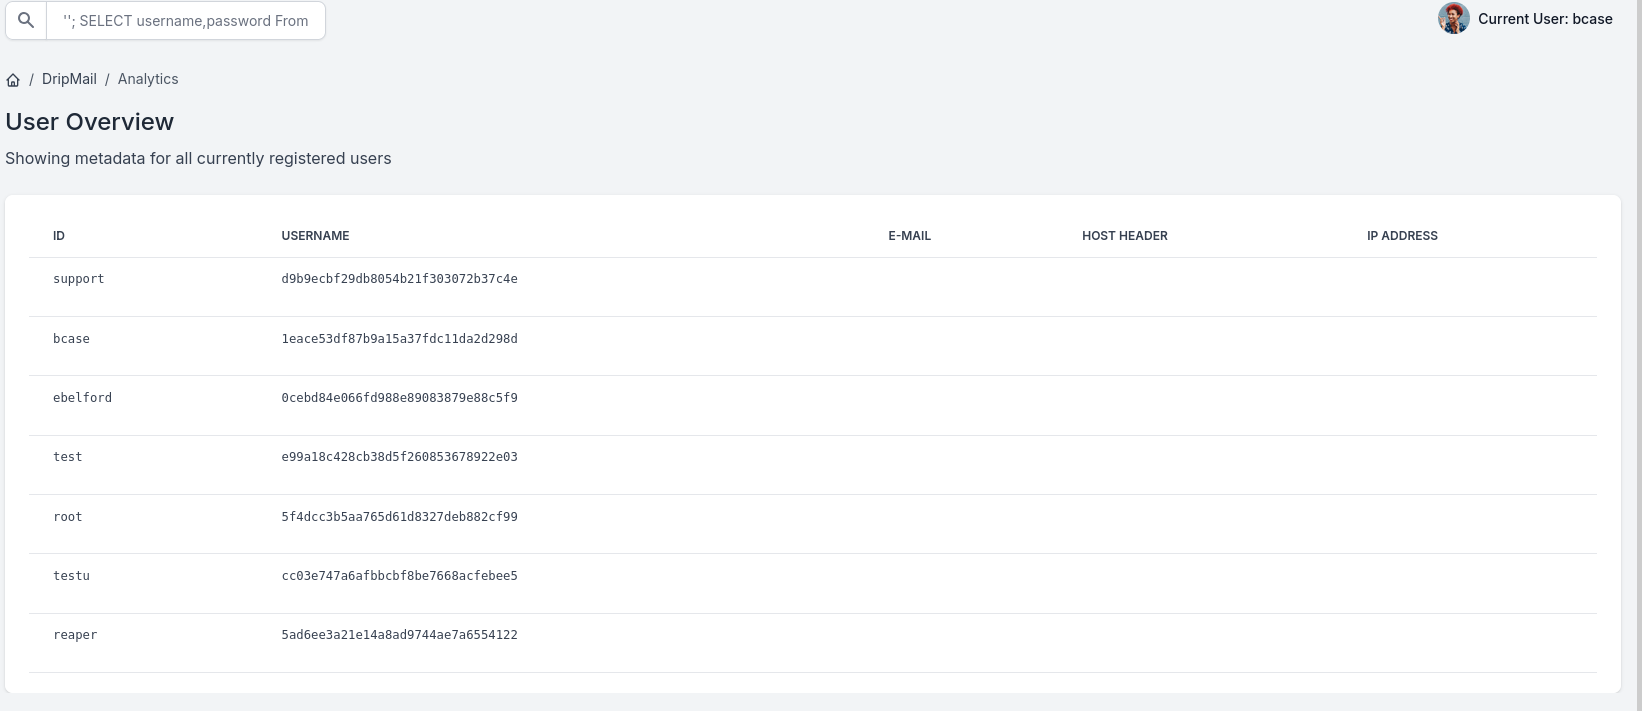1642x711 pixels.
Task: Select the ebelford row ID cell
Action: point(82,398)
